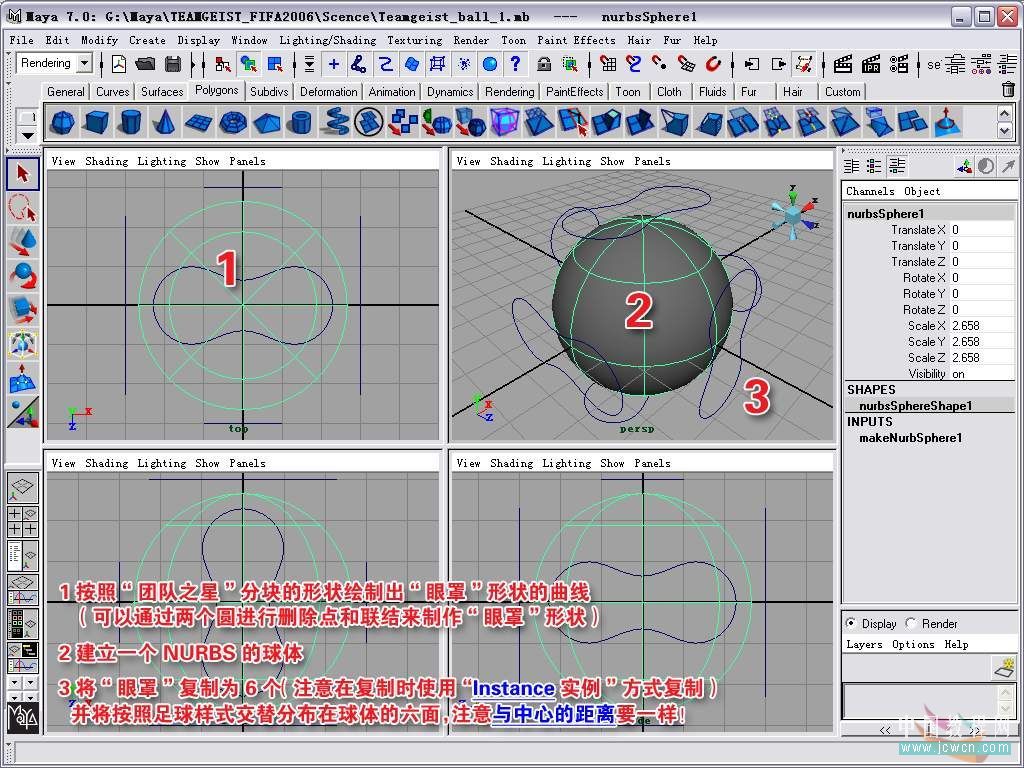1024x768 pixels.
Task: Open the Rendering menu set dropdown
Action: (x=85, y=63)
